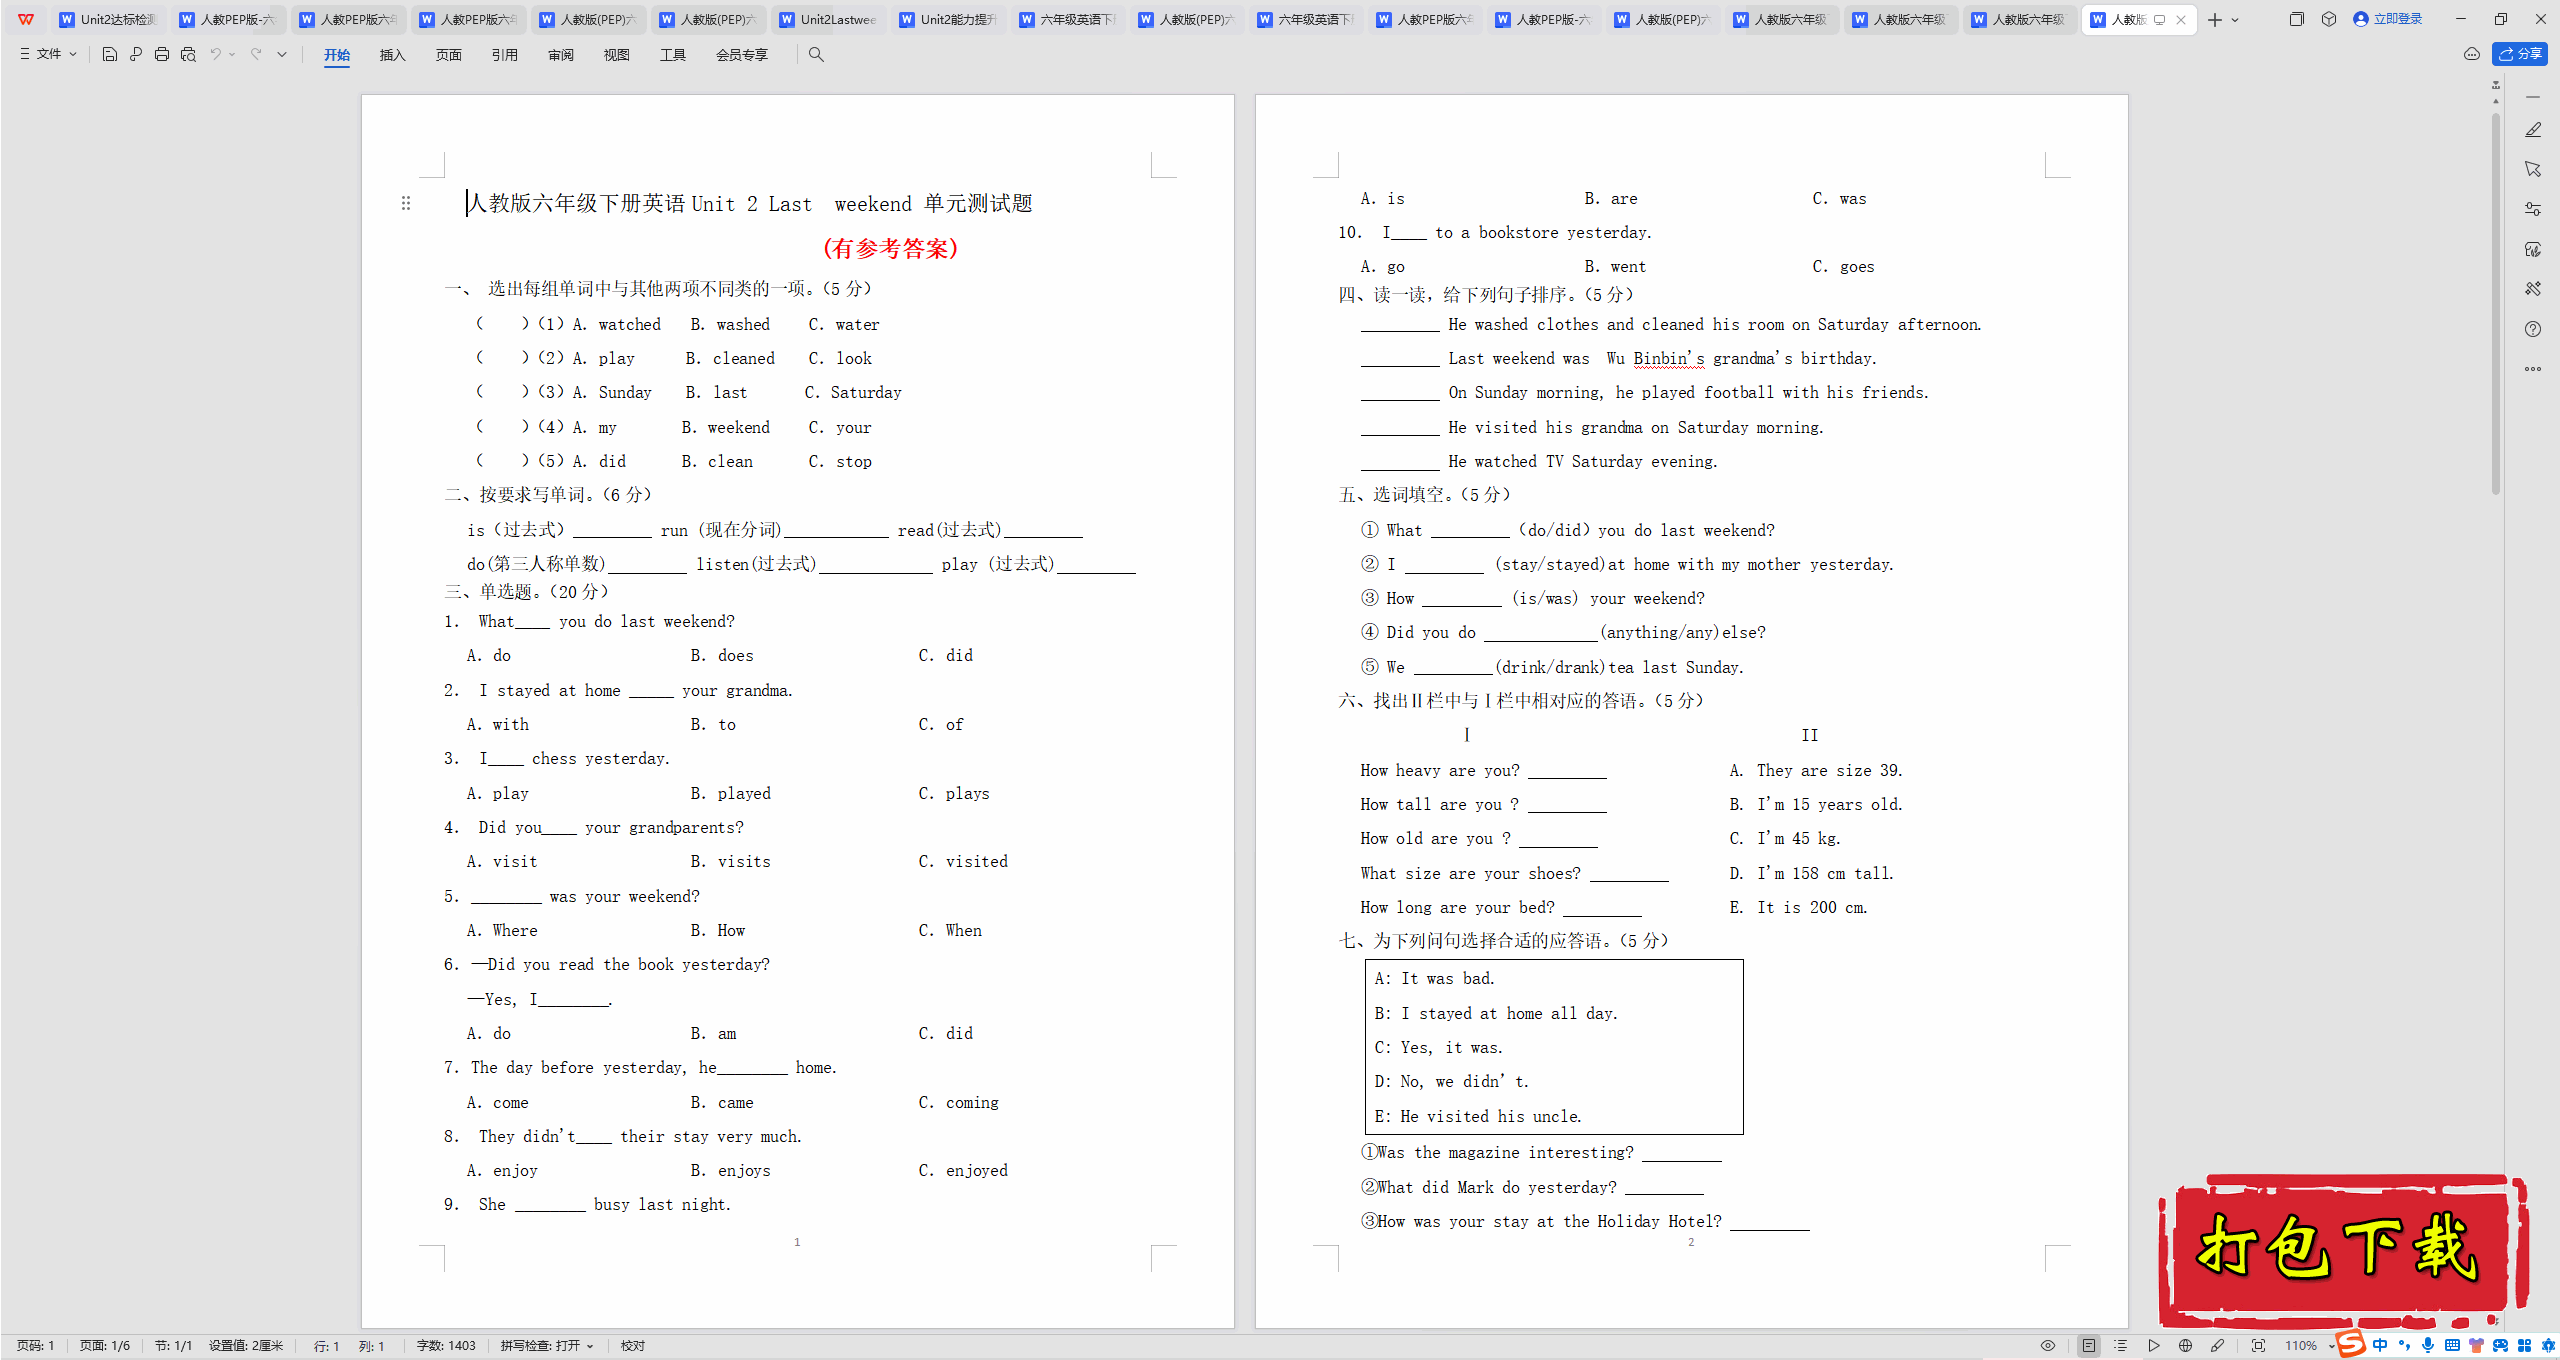Switch to the Unit2达标检测 document tab

(x=109, y=19)
